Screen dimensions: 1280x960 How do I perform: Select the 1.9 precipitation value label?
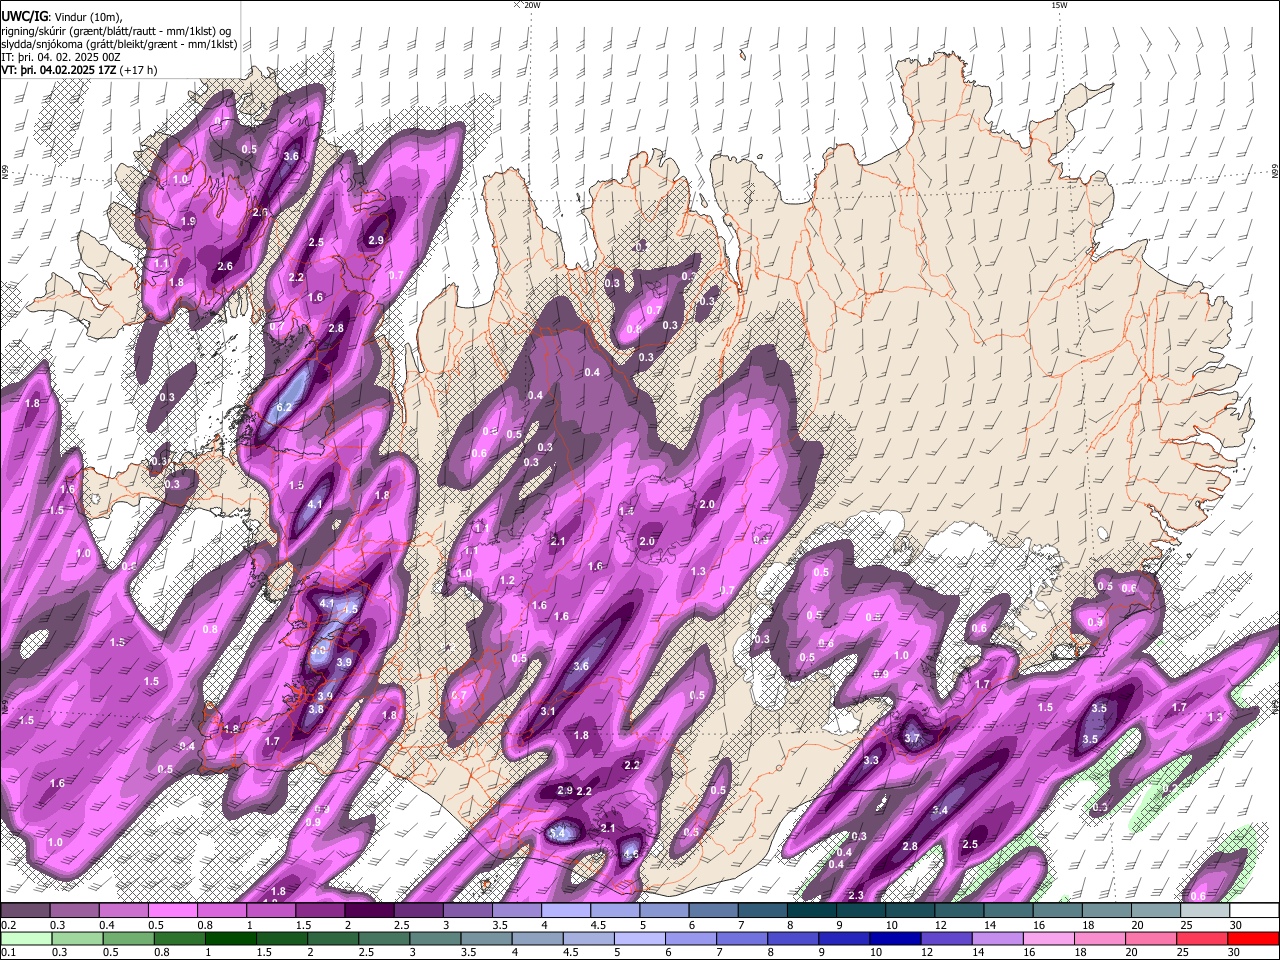188,221
